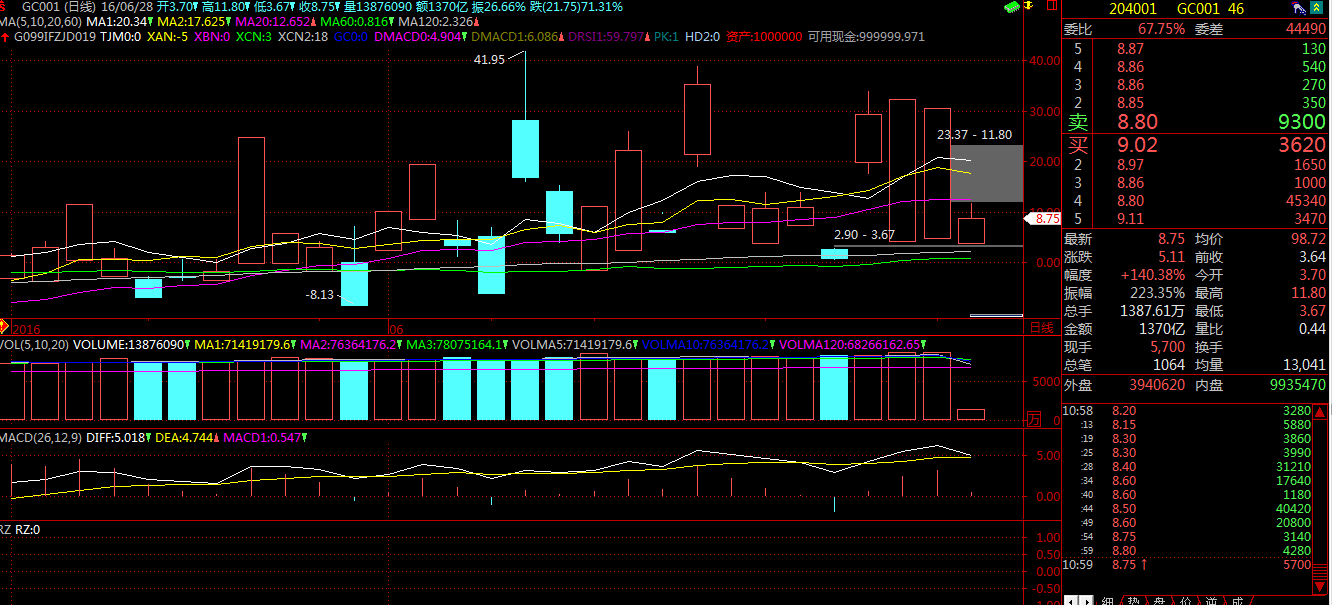Click the 委差 44490 value
Viewport: 1332px width, 605px height.
pyautogui.click(x=1306, y=29)
